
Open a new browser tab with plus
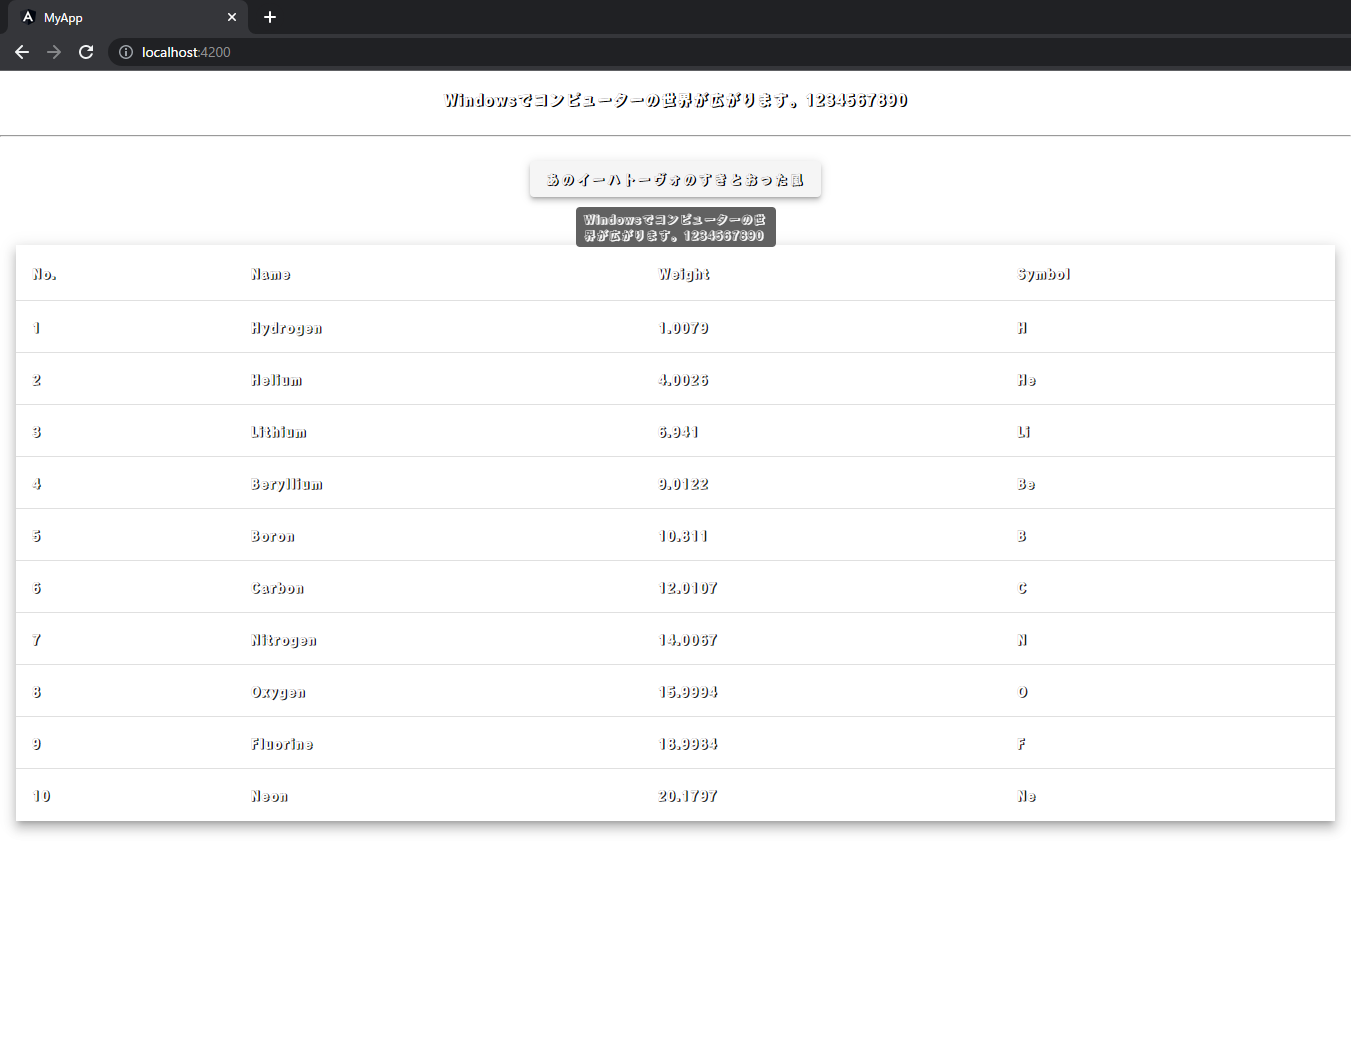(270, 17)
